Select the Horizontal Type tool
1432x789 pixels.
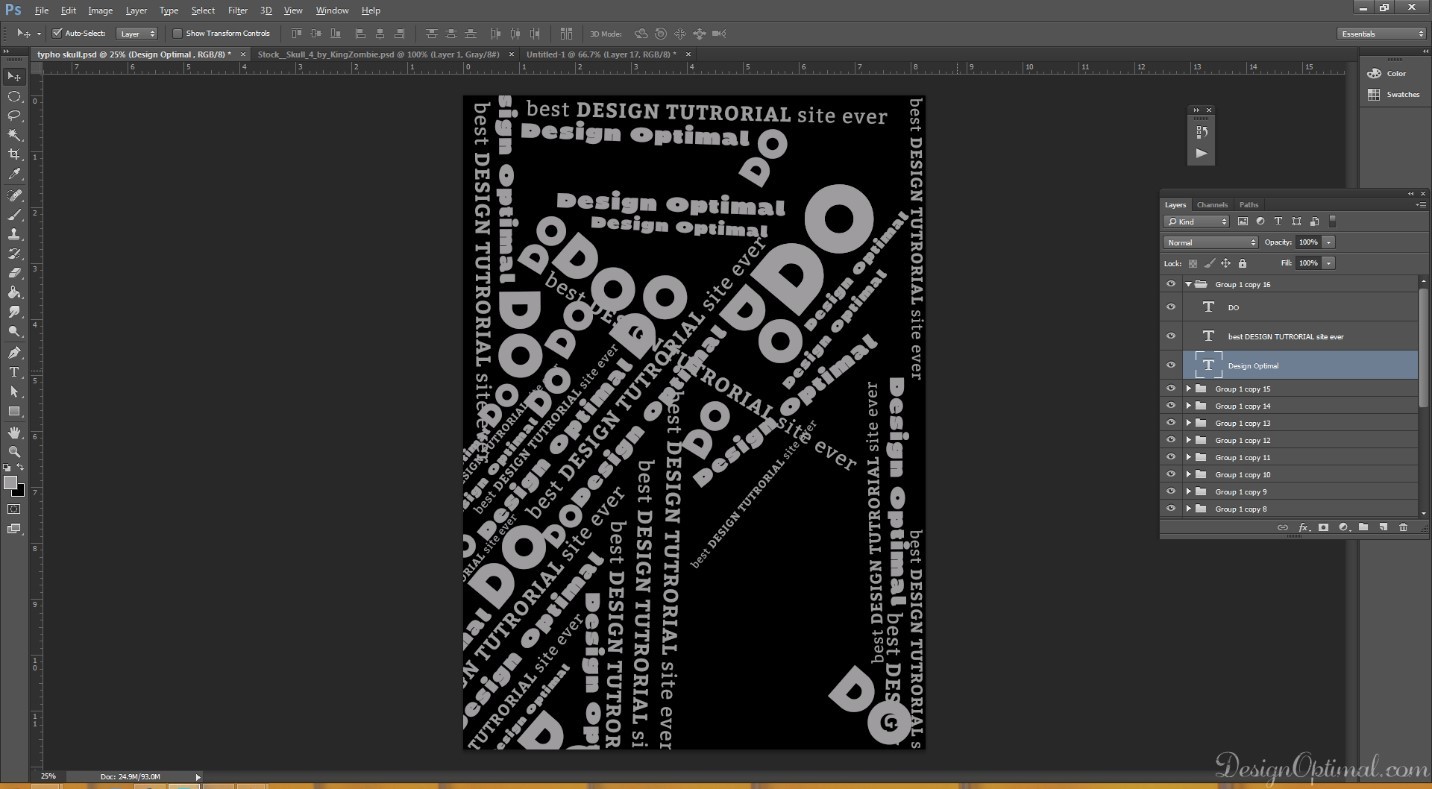tap(14, 372)
